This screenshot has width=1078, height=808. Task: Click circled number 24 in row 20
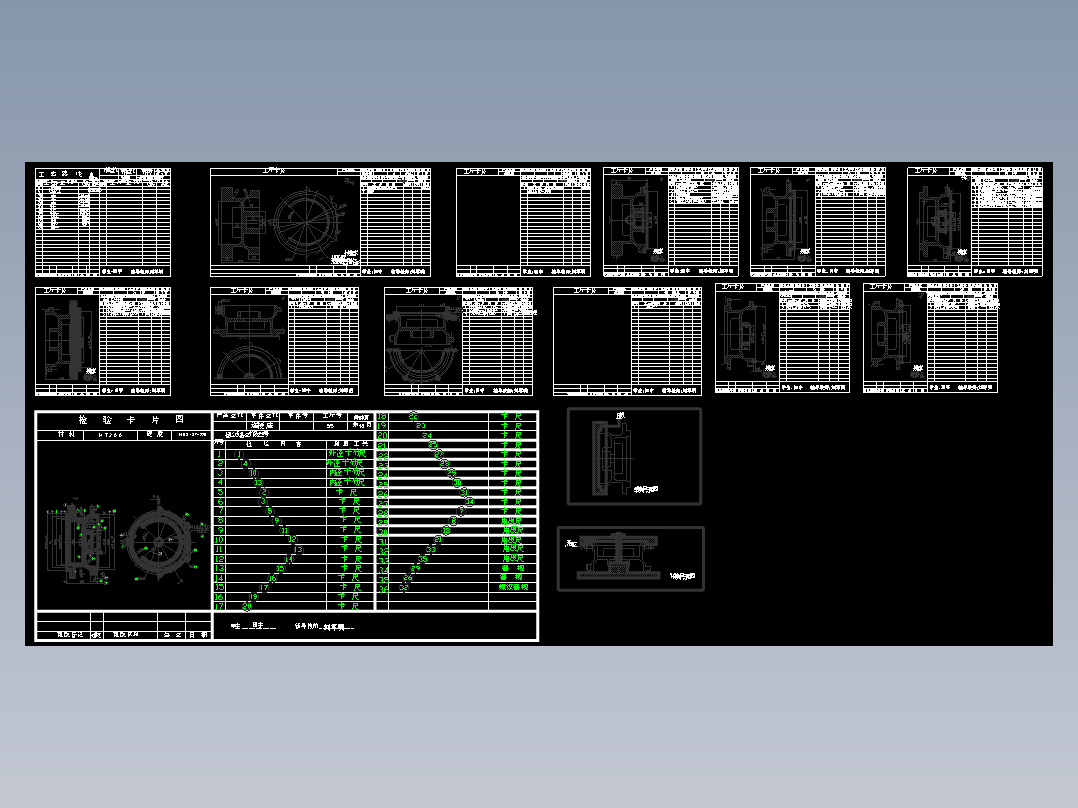[x=427, y=435]
